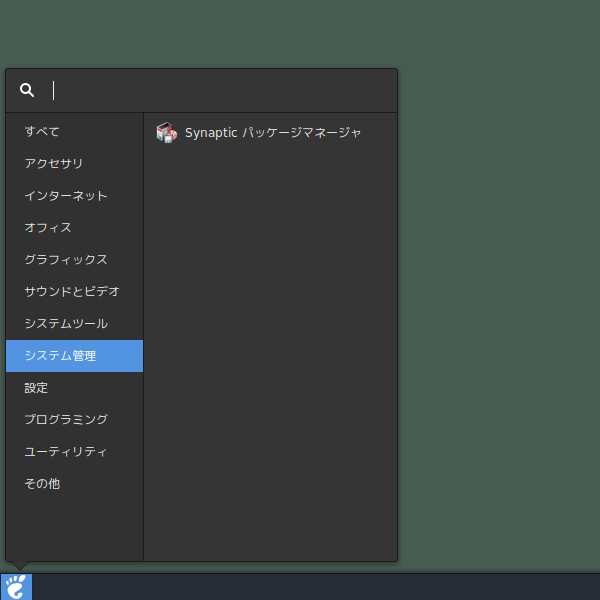Select the すべて category

[x=75, y=132]
